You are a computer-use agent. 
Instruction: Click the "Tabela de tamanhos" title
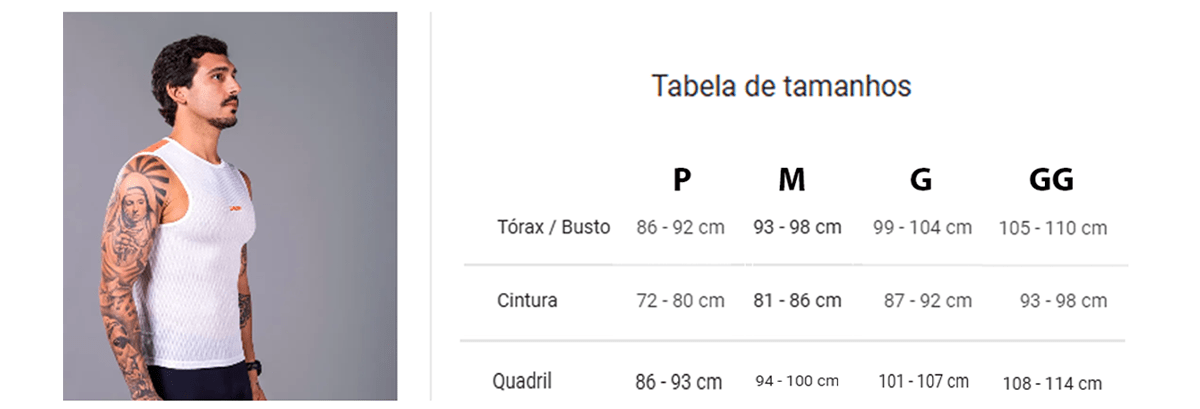[x=781, y=86]
